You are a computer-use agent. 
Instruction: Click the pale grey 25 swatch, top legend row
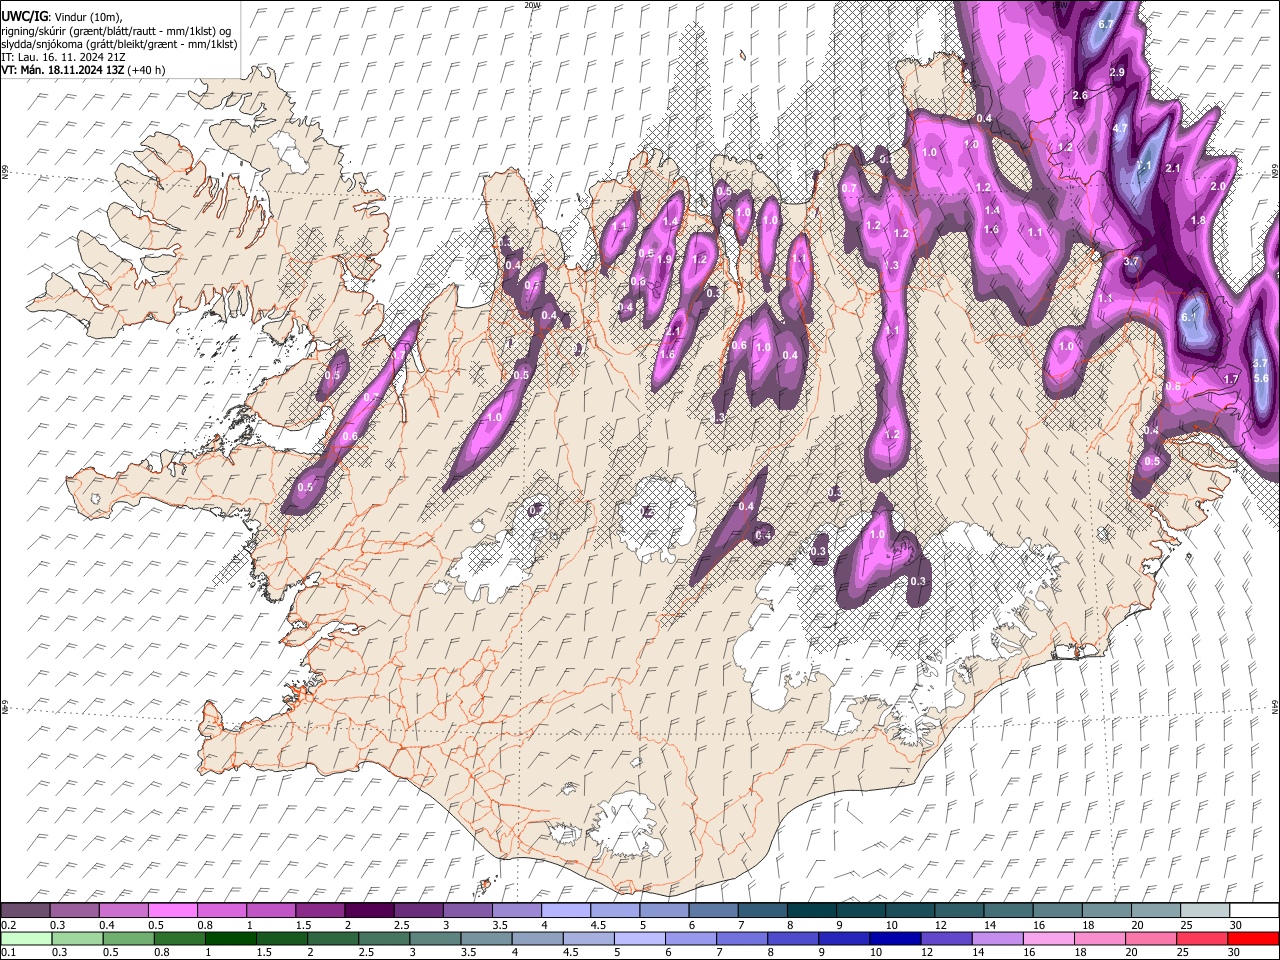pyautogui.click(x=1206, y=911)
